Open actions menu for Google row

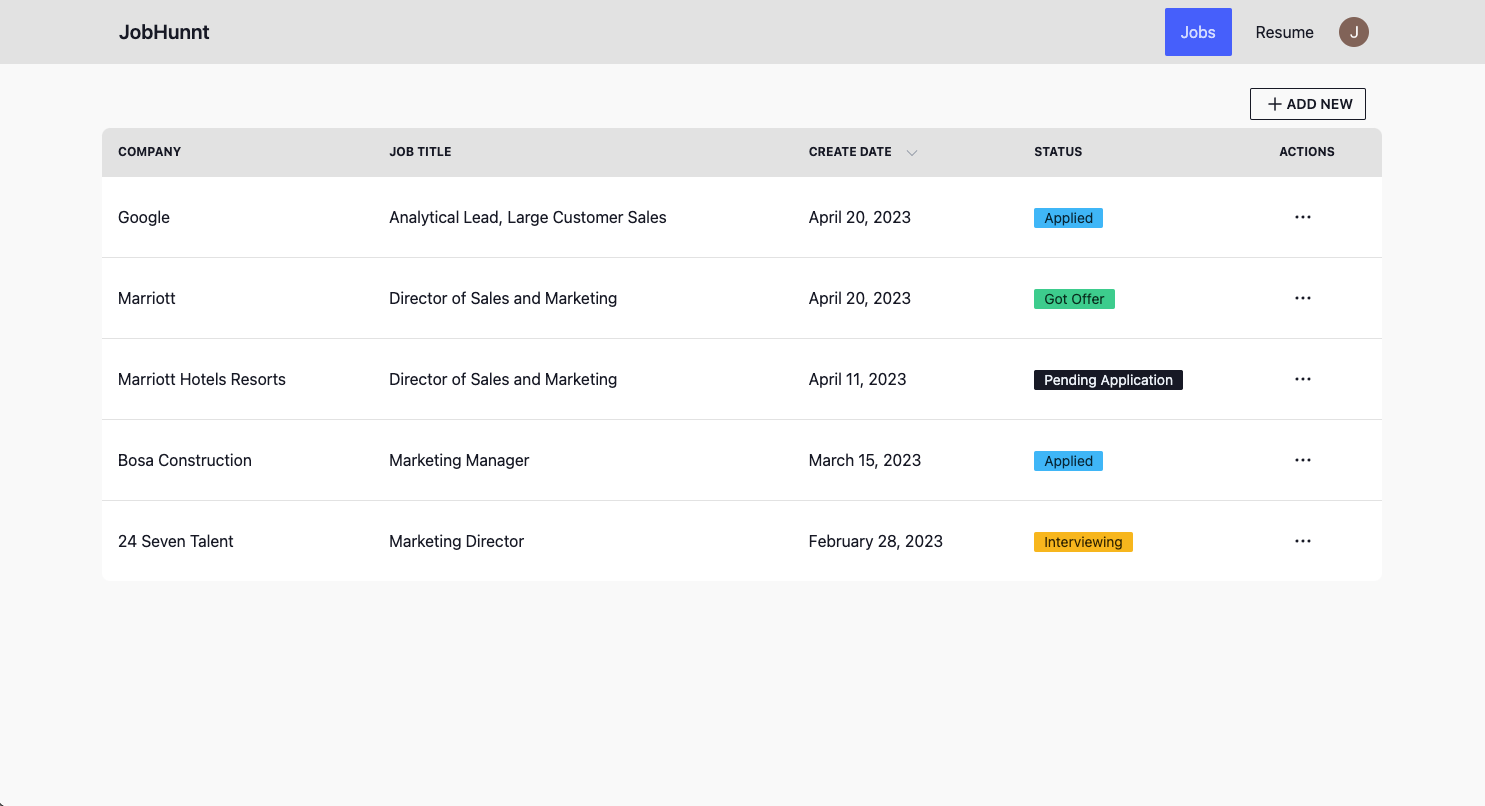pos(1302,217)
